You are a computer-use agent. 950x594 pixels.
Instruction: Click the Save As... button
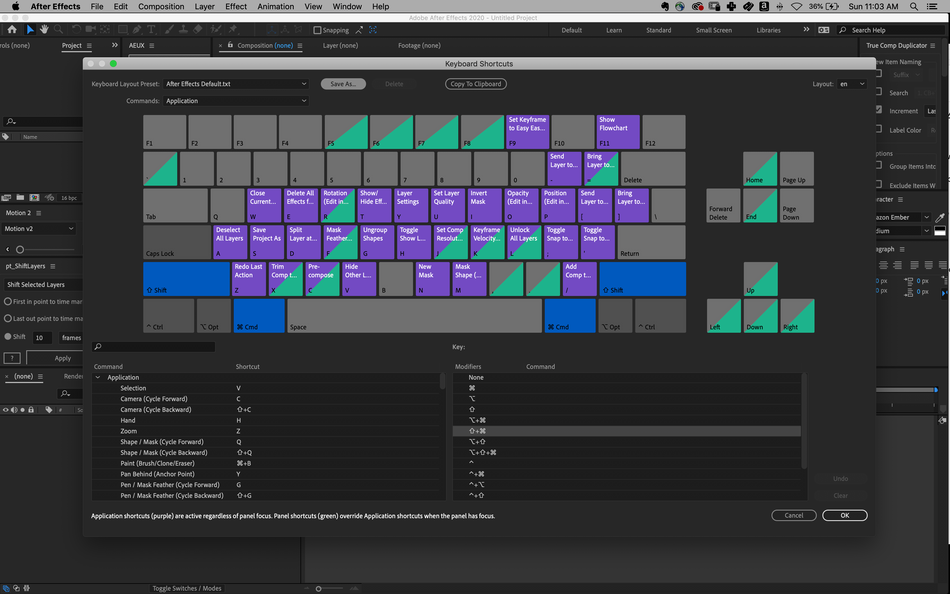(343, 84)
